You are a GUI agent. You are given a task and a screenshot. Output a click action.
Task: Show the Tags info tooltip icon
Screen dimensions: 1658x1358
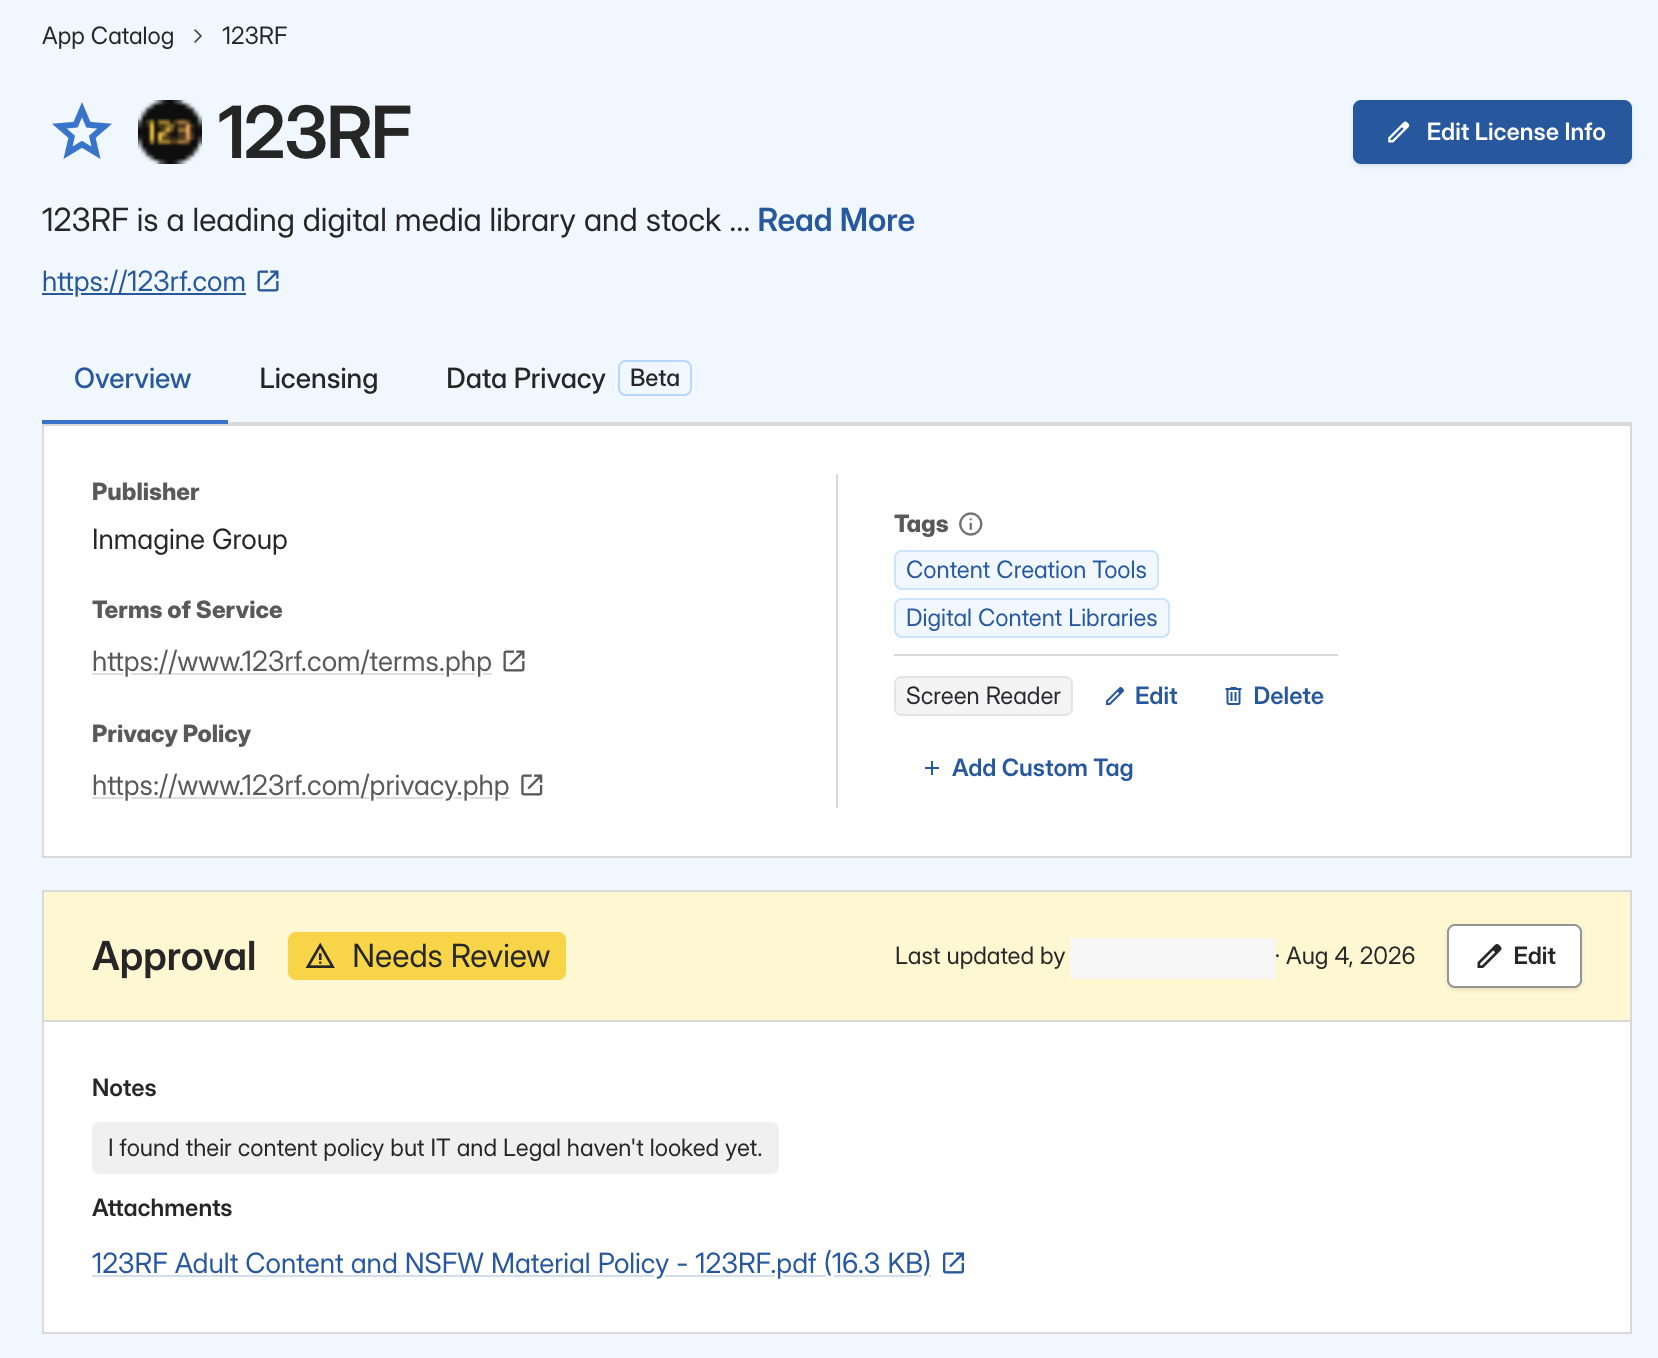tap(971, 524)
